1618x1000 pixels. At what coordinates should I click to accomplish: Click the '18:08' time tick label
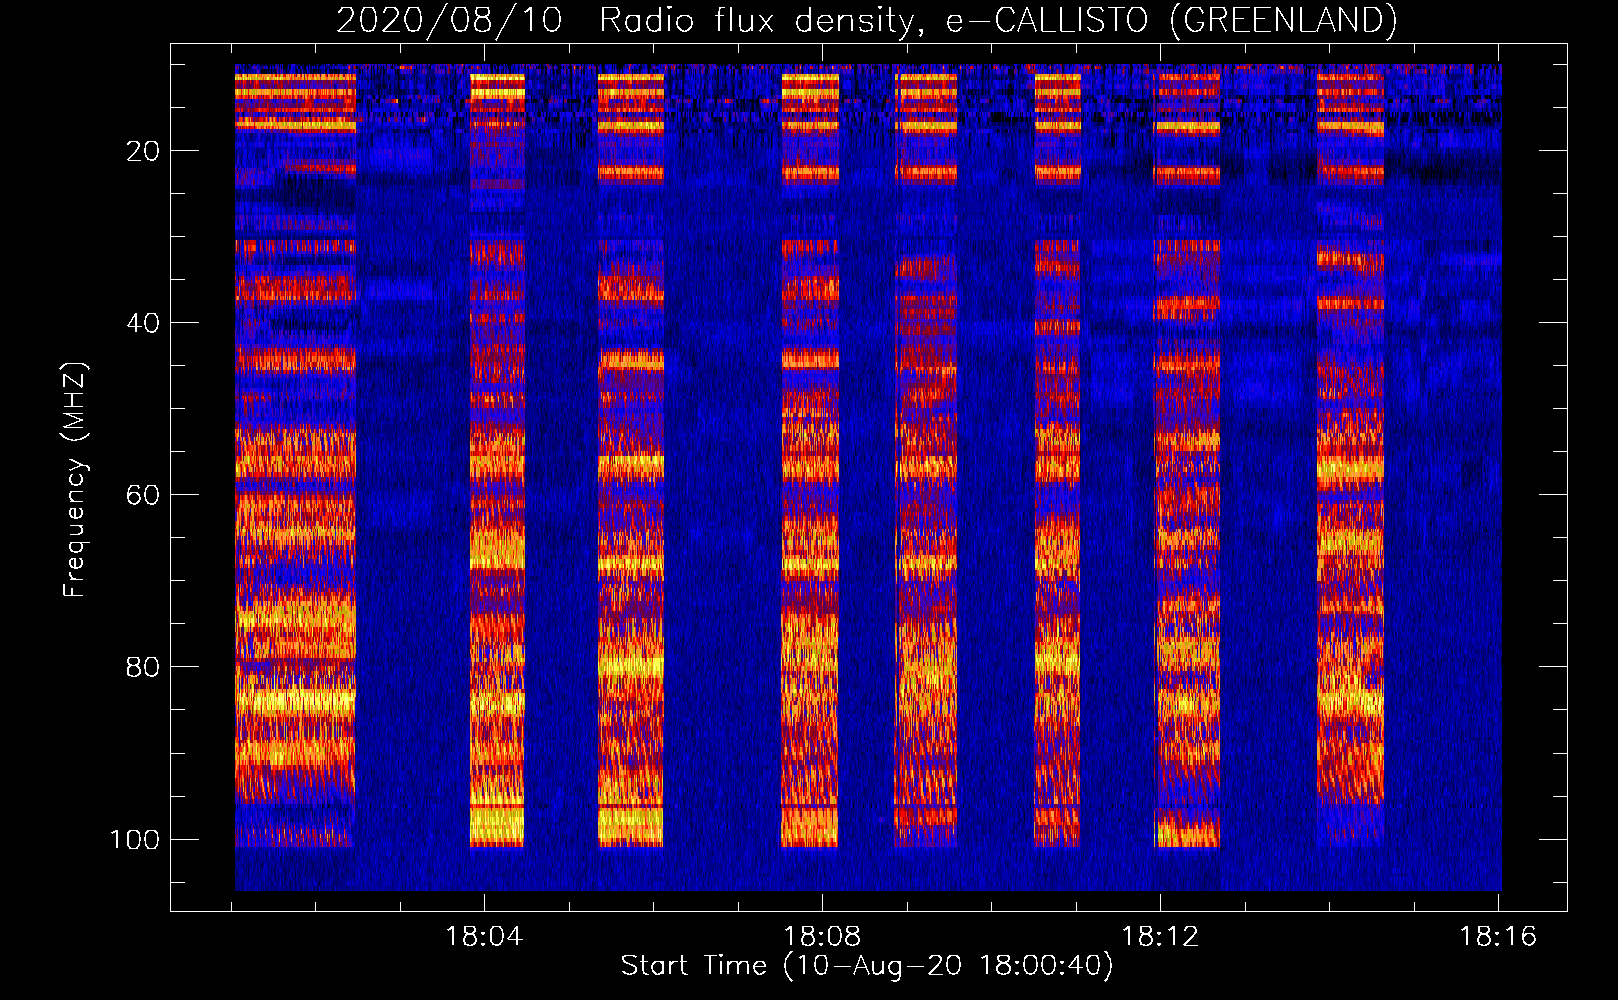(822, 937)
